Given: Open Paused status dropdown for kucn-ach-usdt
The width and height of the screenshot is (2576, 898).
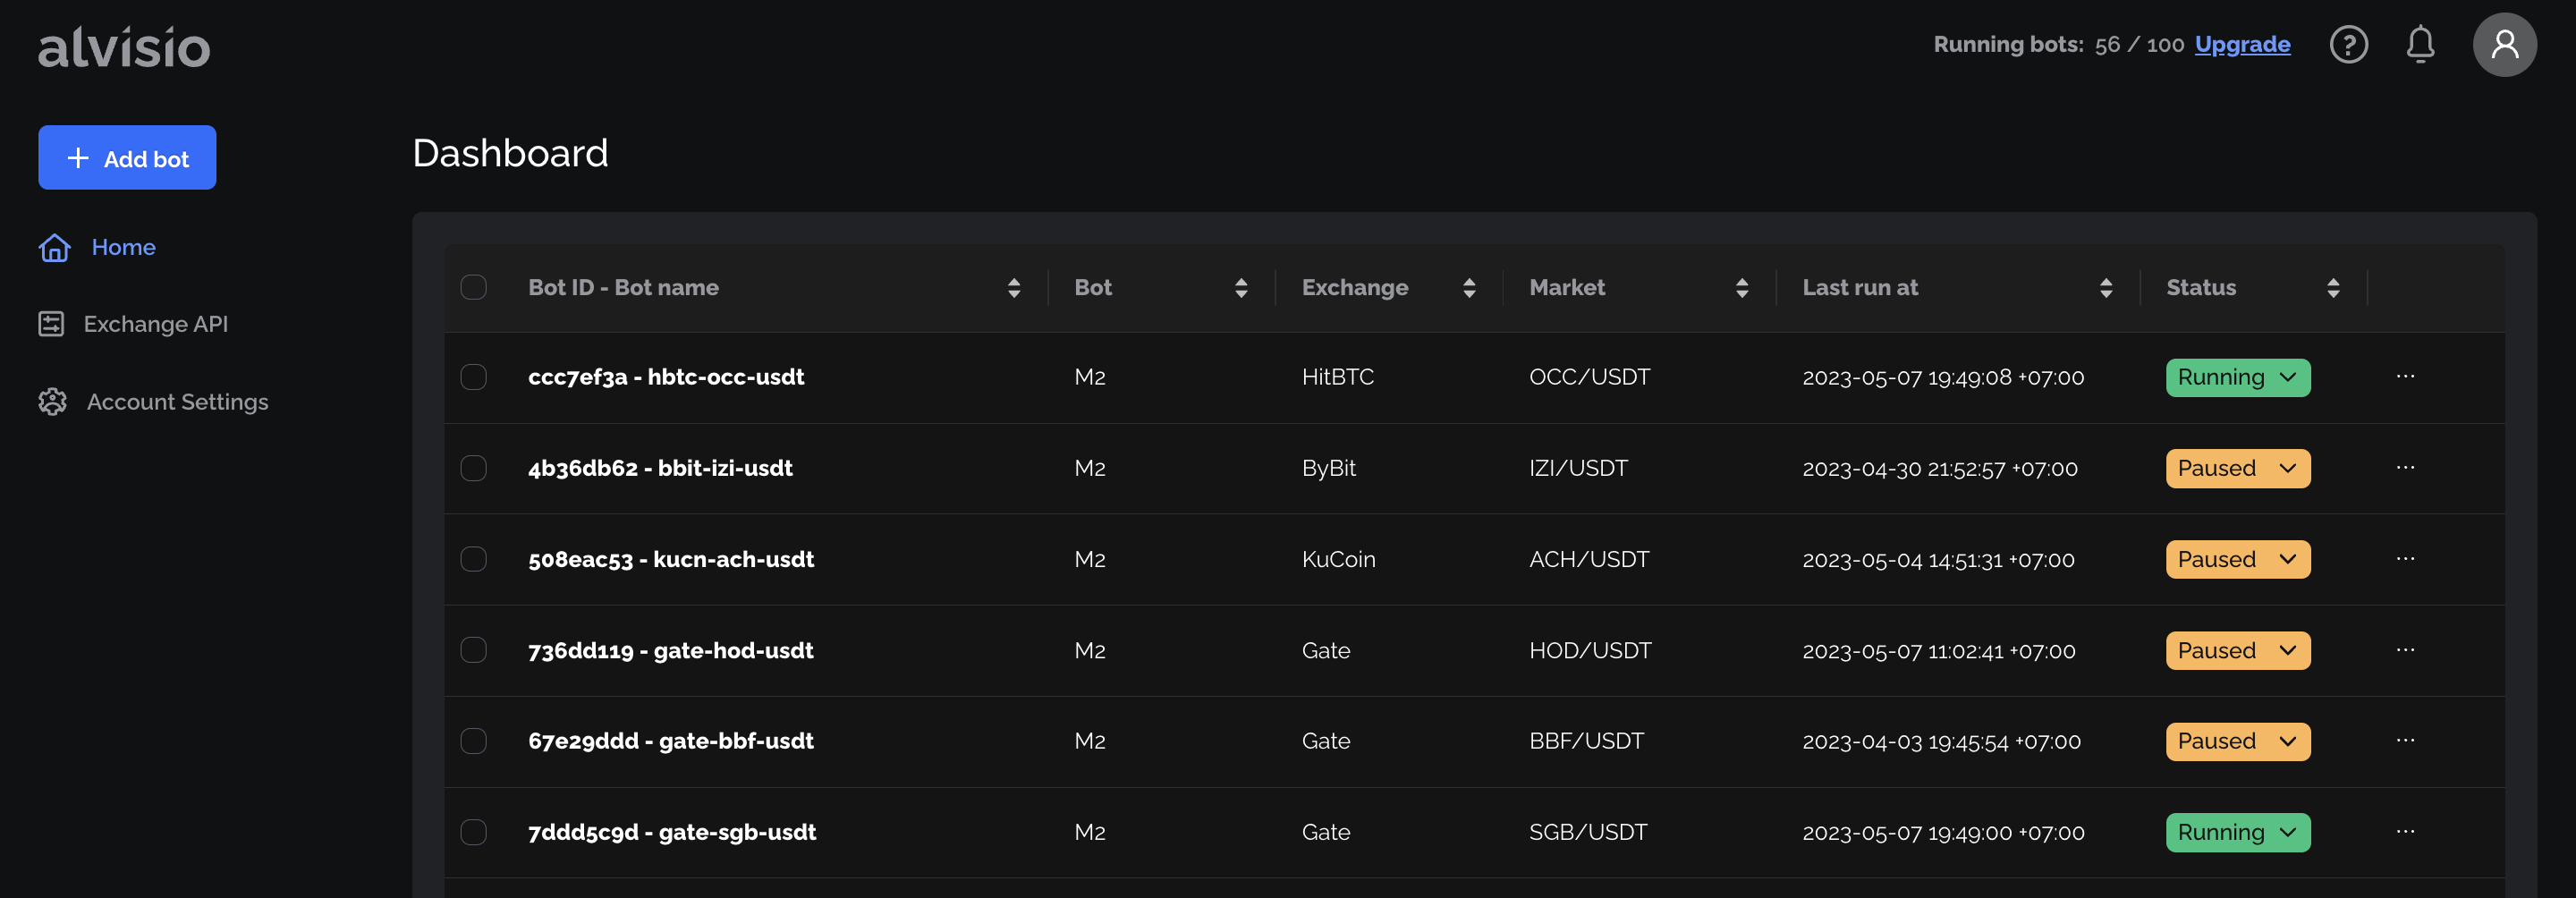Looking at the screenshot, I should click(2237, 560).
